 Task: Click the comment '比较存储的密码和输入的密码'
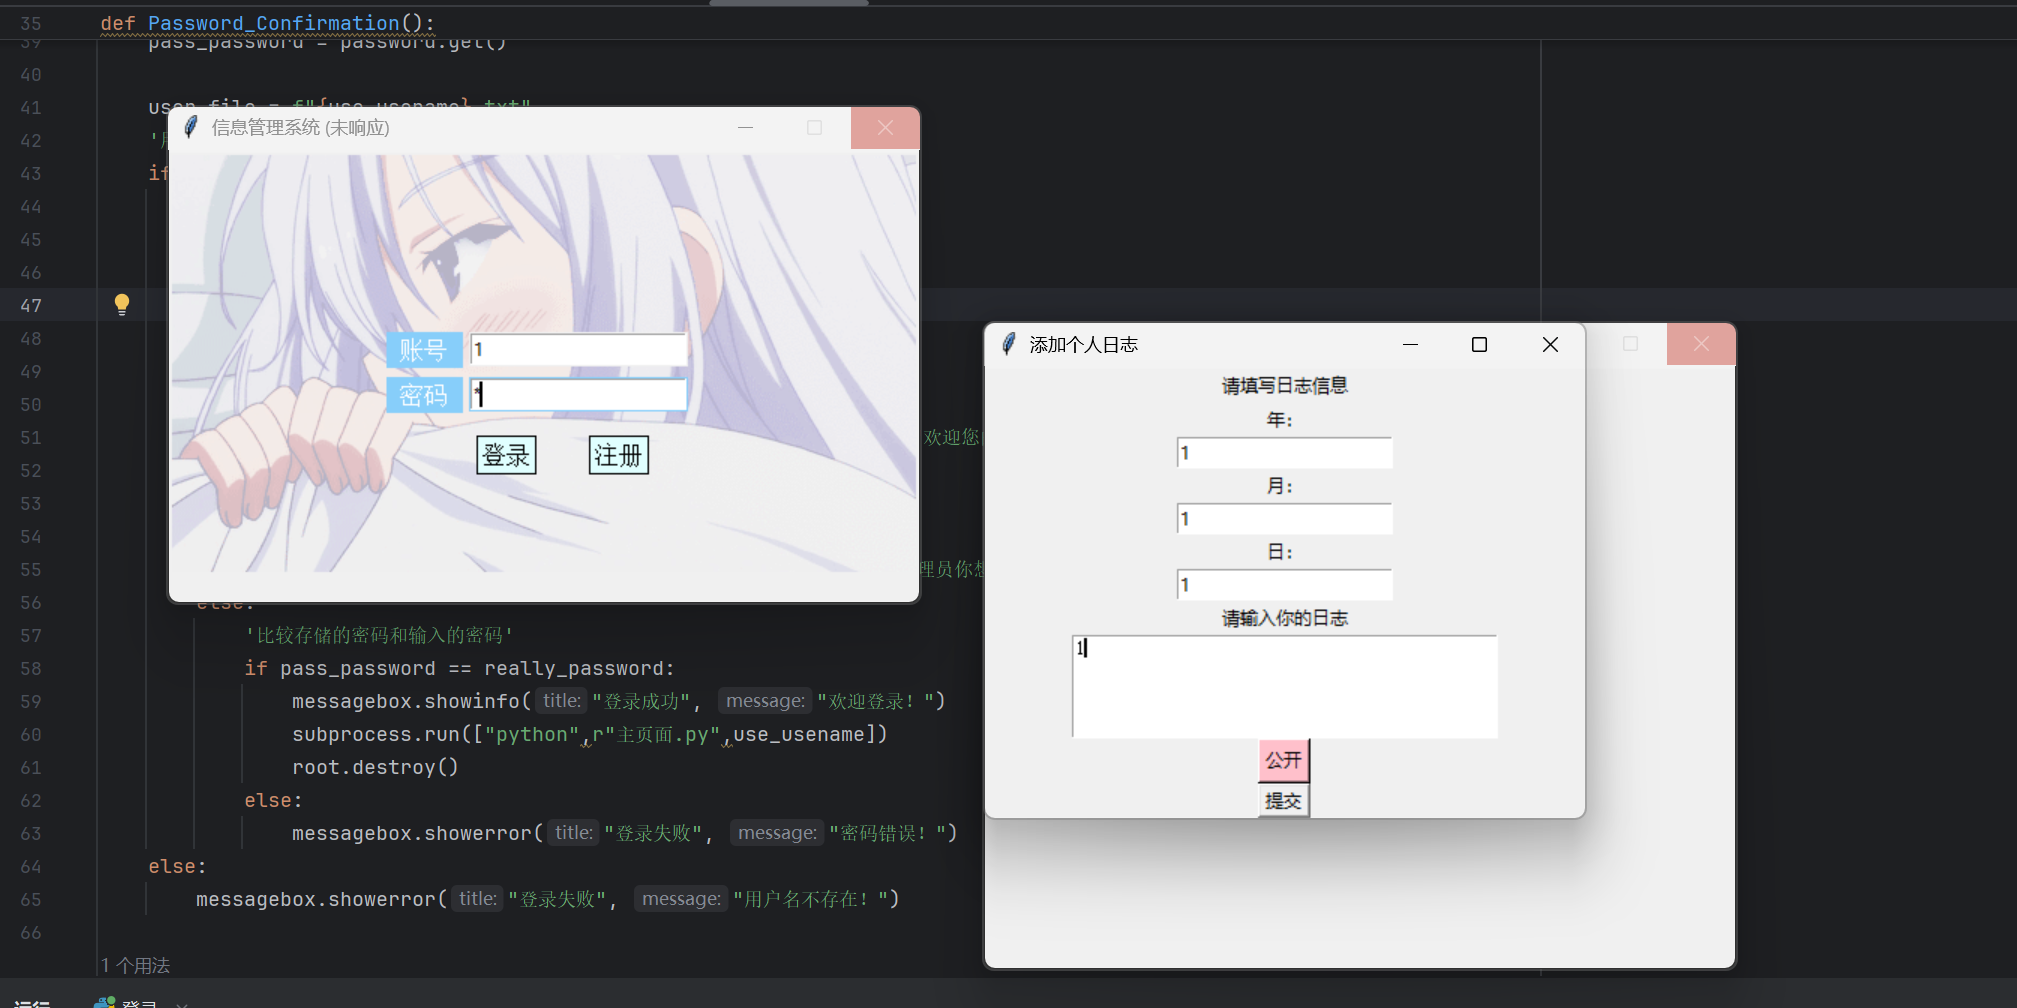tap(379, 636)
